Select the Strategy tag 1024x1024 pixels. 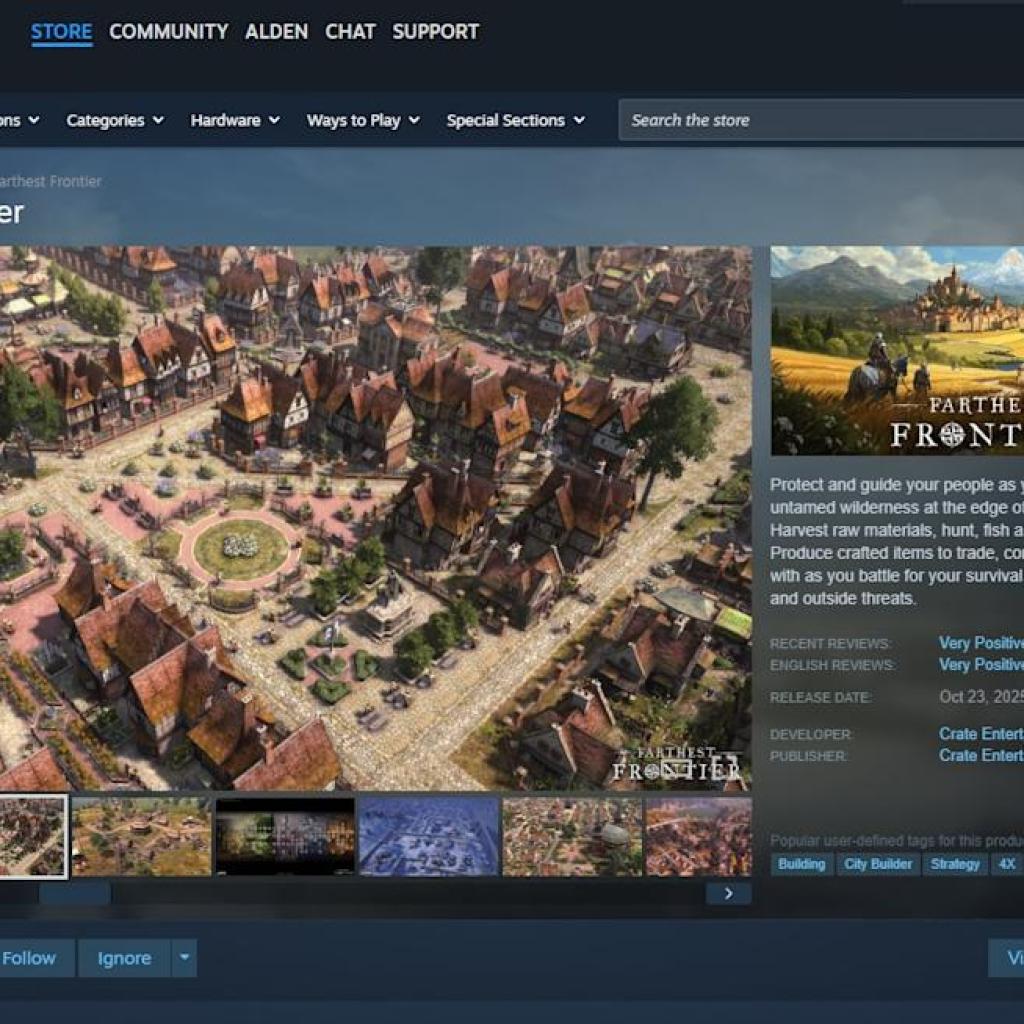[955, 864]
